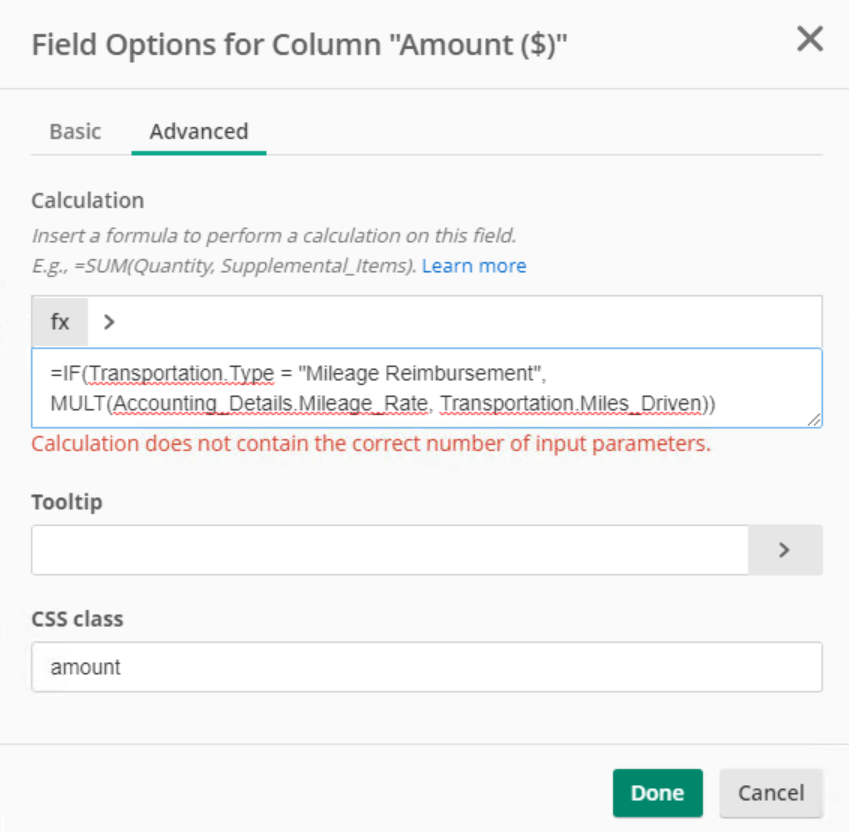The width and height of the screenshot is (849, 832).
Task: Select the Advanced tab
Action: [x=199, y=132]
